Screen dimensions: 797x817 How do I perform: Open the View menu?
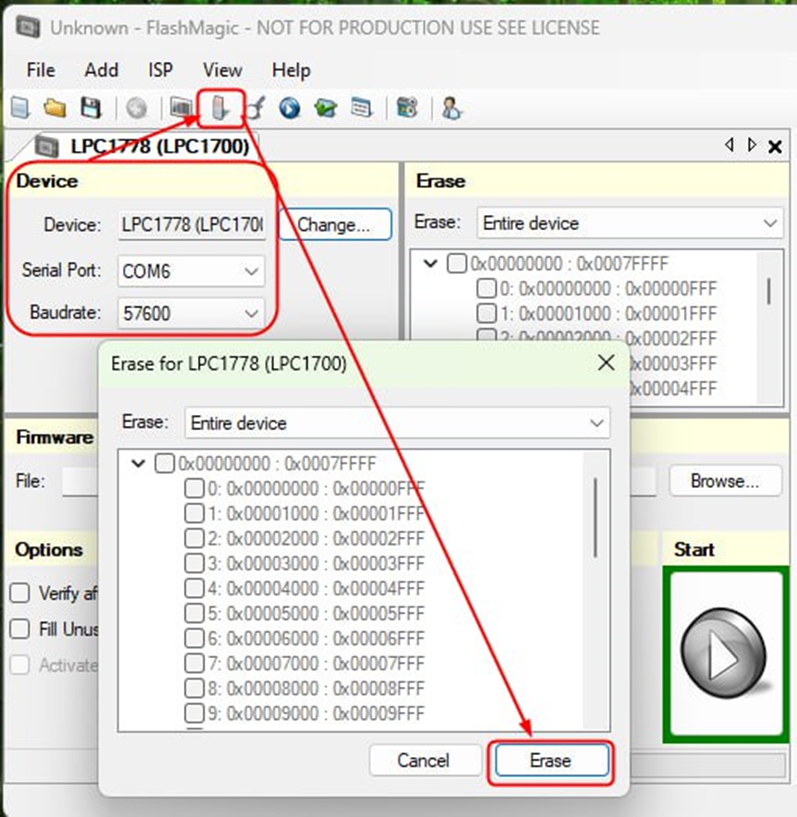(222, 70)
